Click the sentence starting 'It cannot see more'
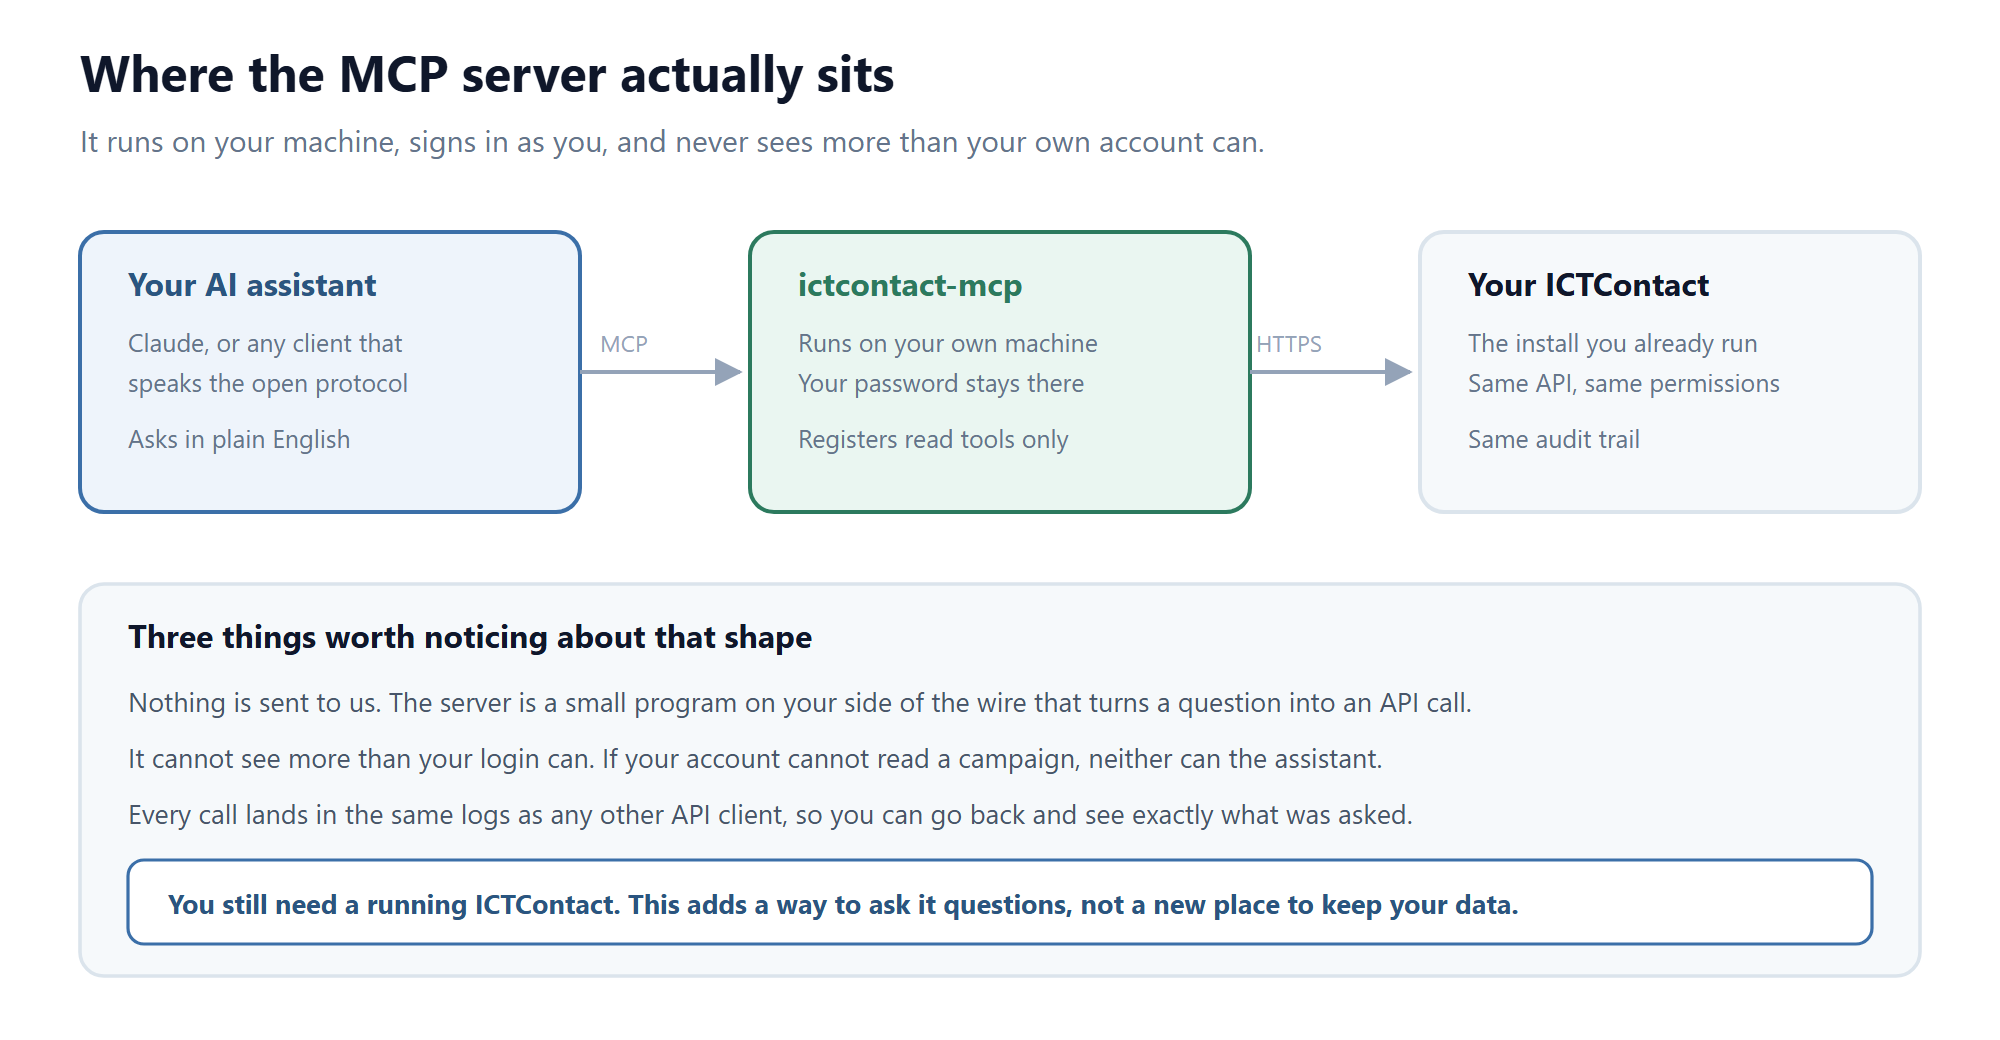2000x1040 pixels. coord(755,759)
